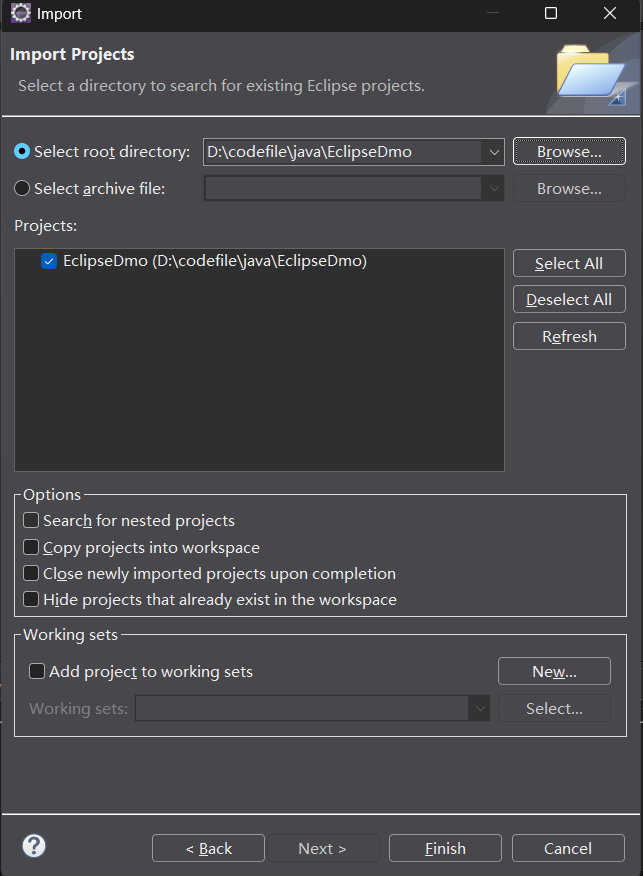Enable Add project to working sets

pos(37,671)
